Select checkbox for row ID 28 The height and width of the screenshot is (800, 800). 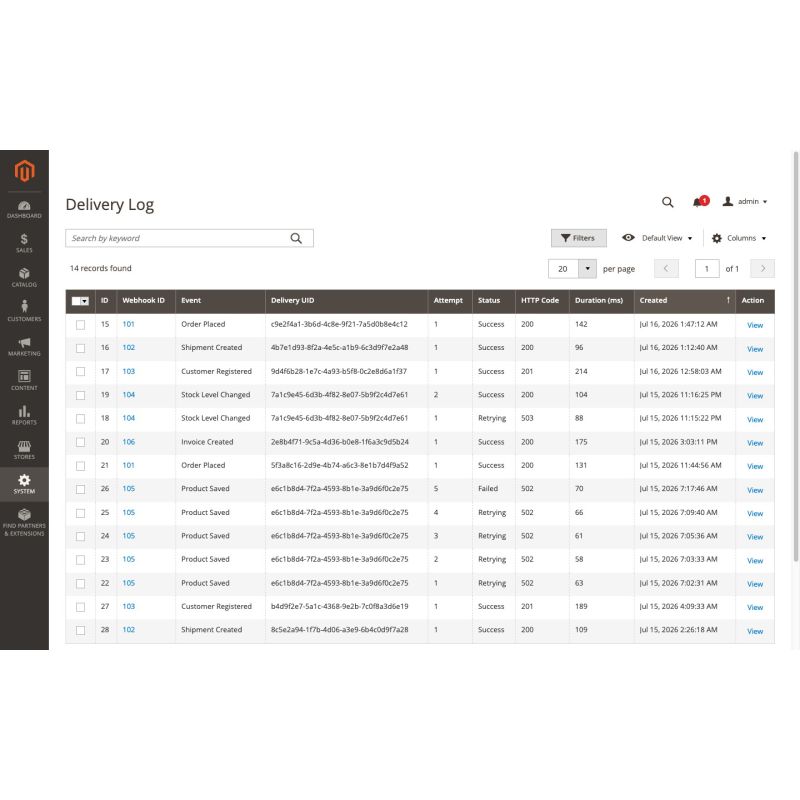pyautogui.click(x=80, y=630)
